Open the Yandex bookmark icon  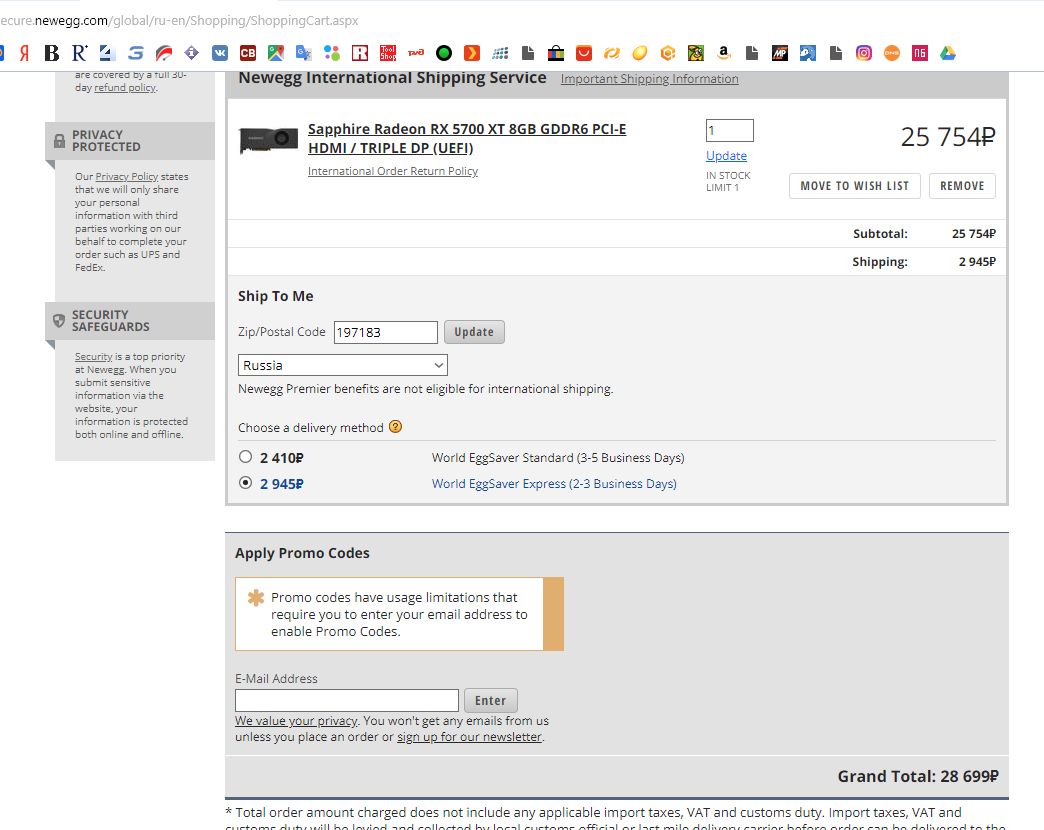click(25, 53)
